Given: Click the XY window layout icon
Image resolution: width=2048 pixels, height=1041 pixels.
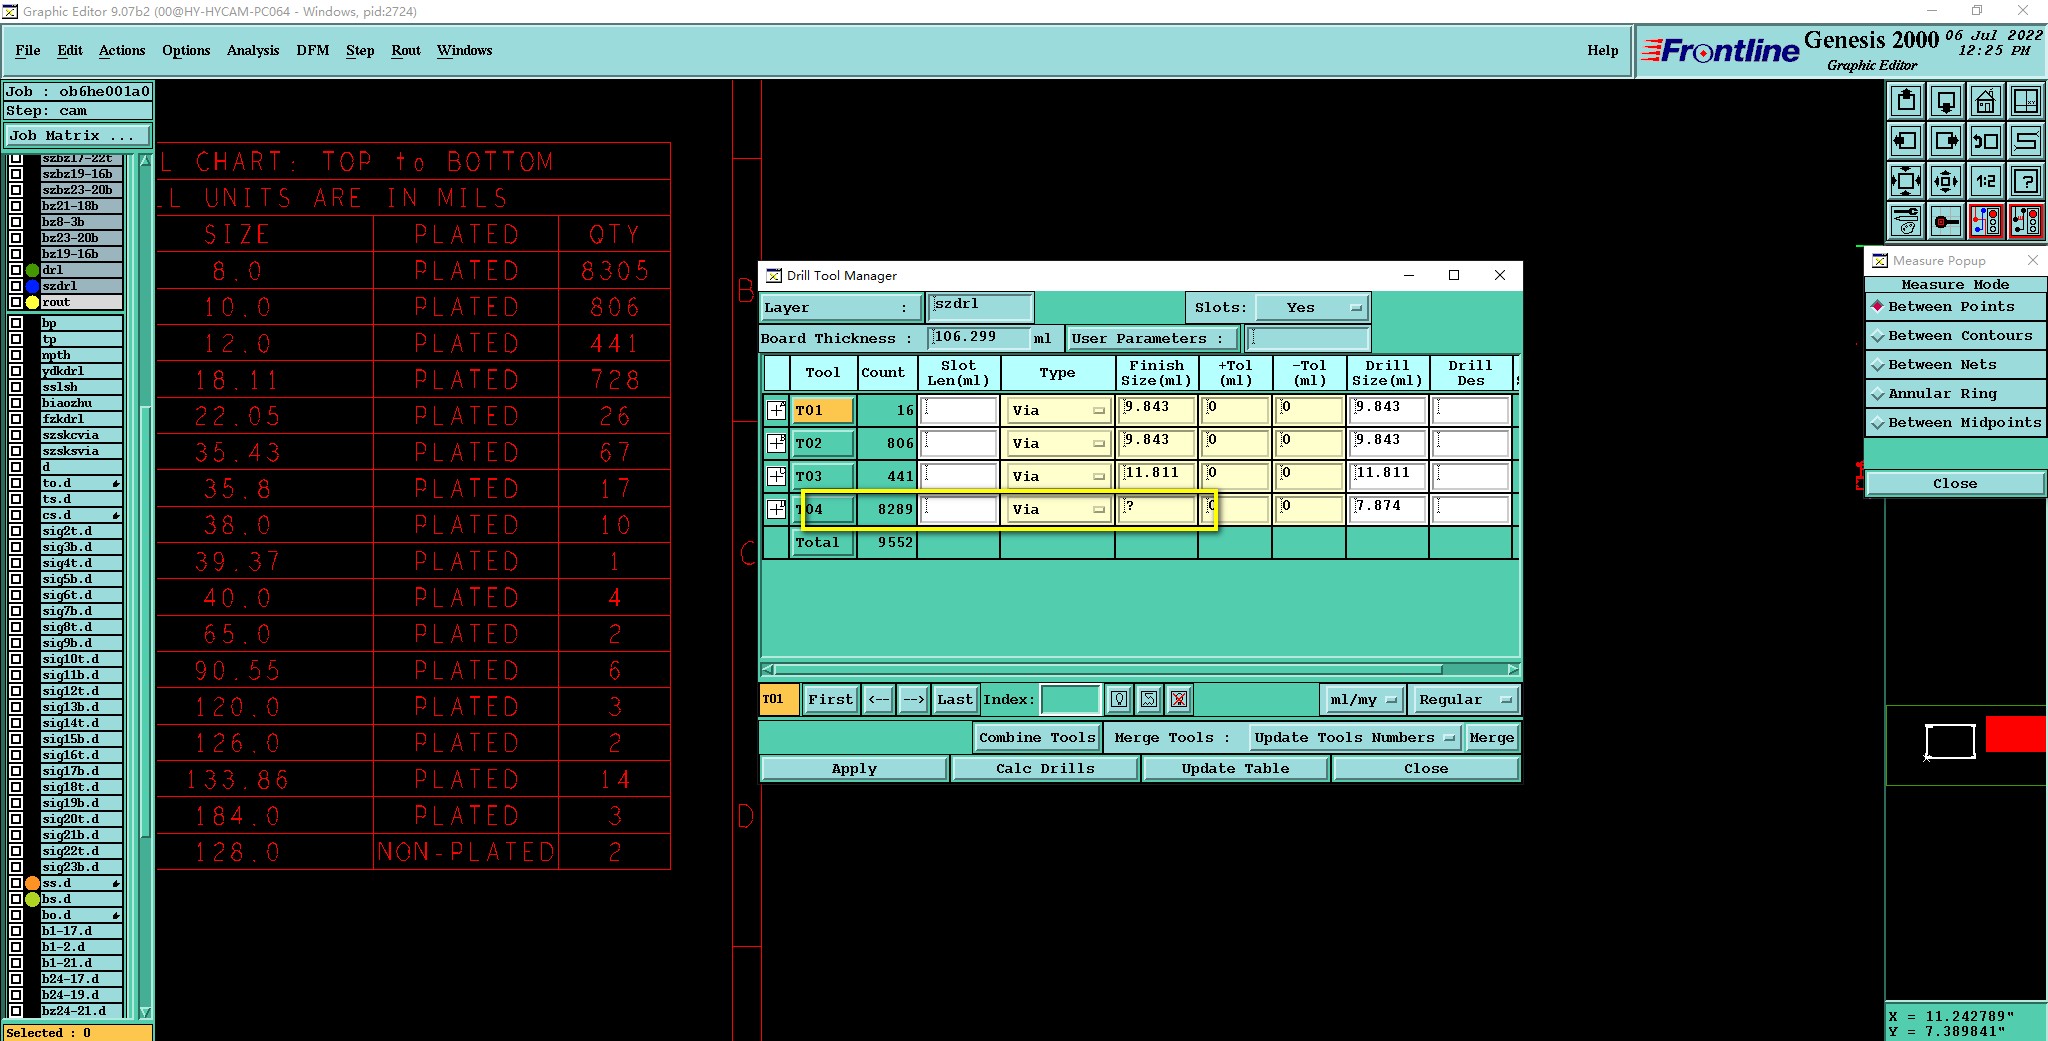Looking at the screenshot, I should (x=2026, y=101).
